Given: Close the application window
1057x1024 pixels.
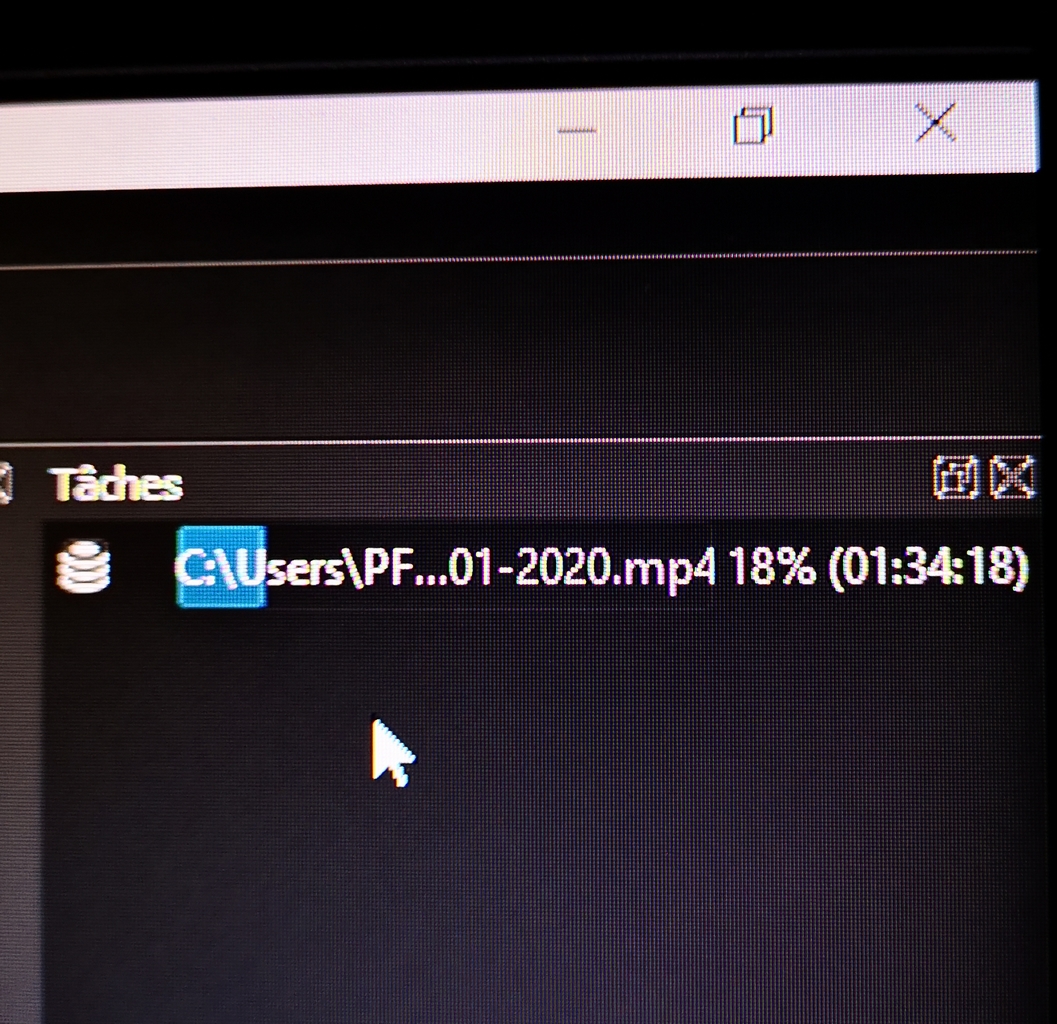Looking at the screenshot, I should point(936,122).
